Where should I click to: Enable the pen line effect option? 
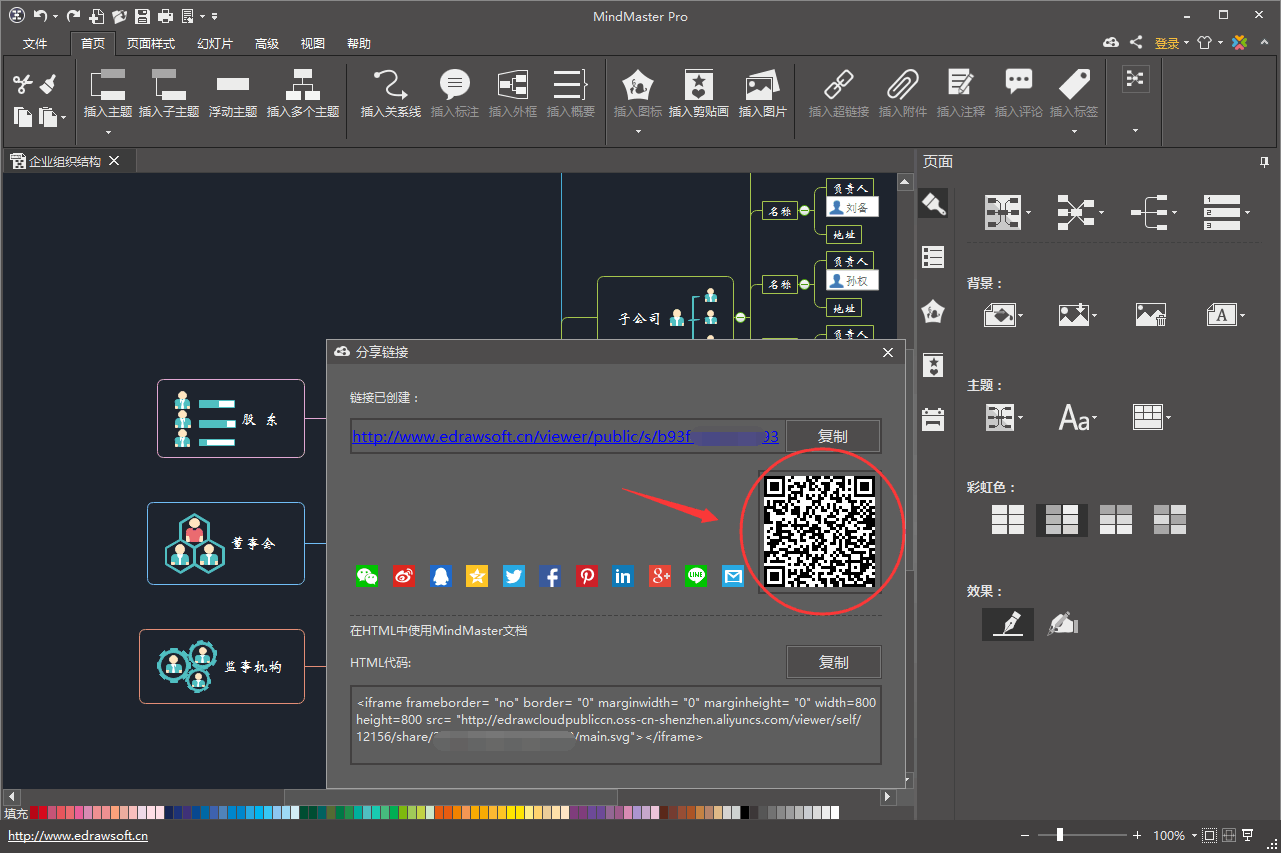click(1008, 624)
